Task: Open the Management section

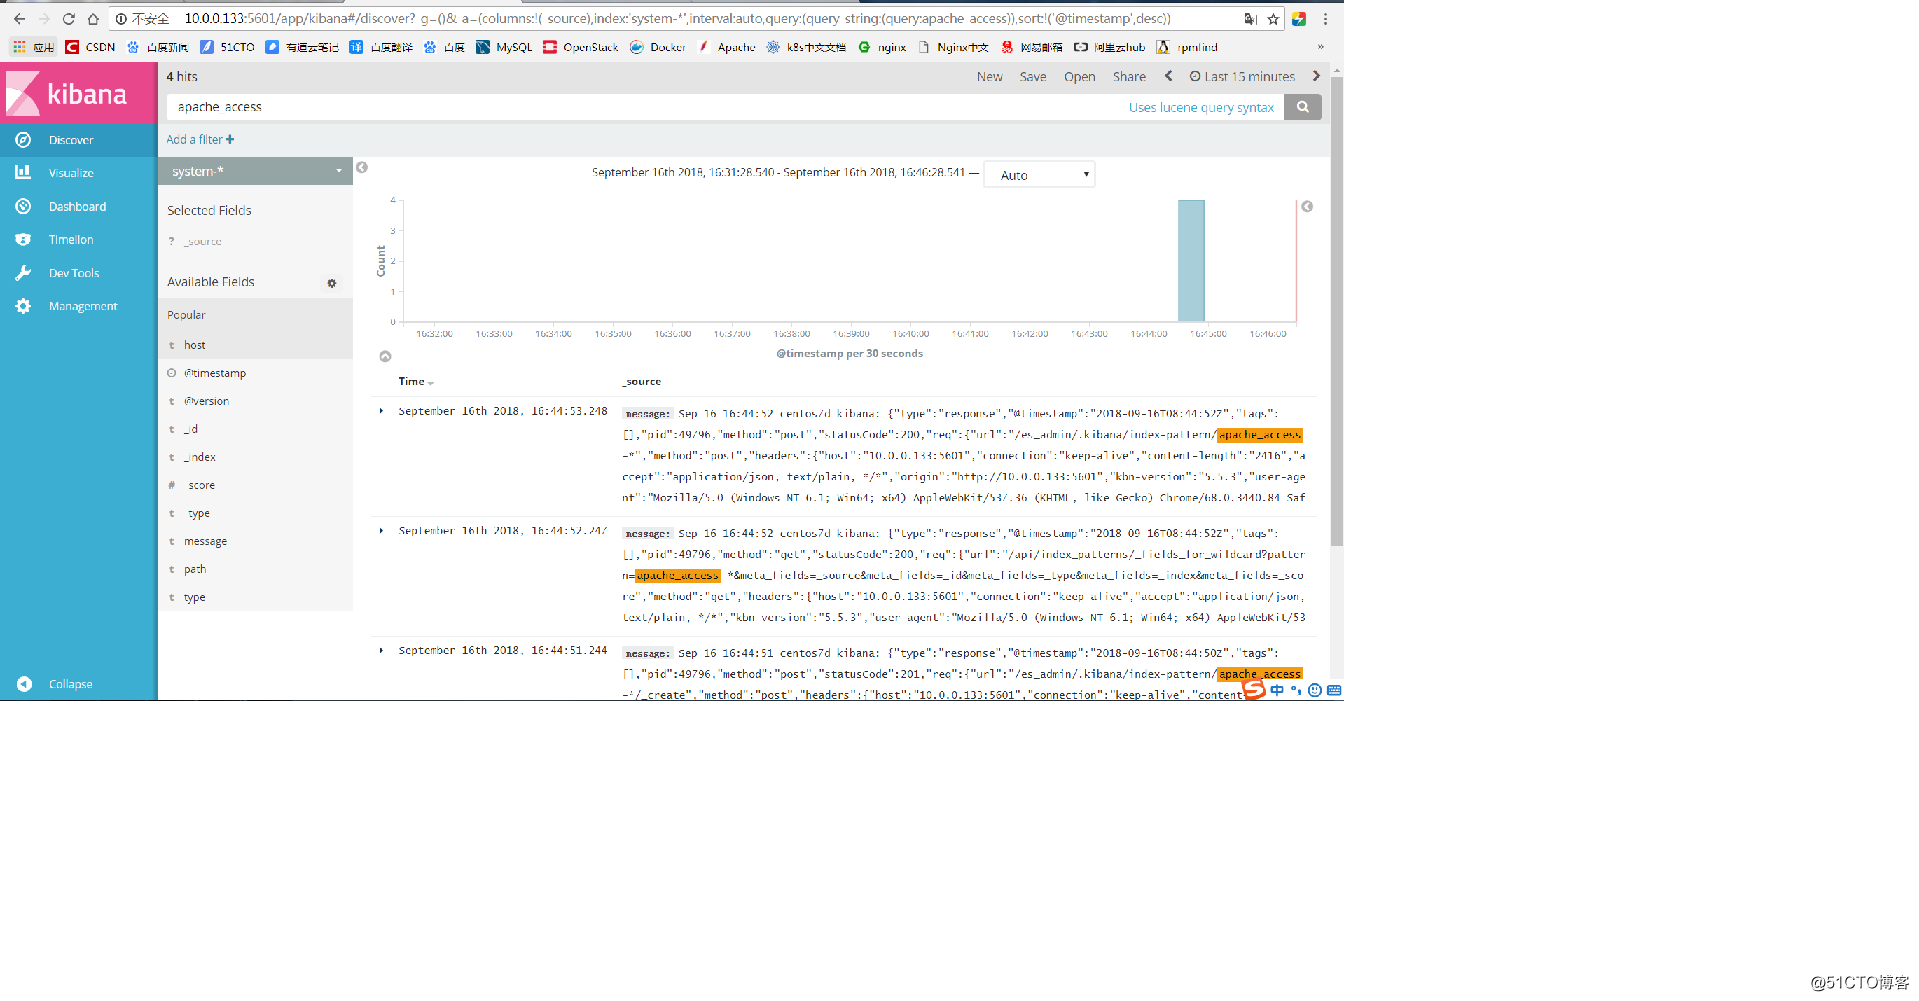Action: point(78,306)
